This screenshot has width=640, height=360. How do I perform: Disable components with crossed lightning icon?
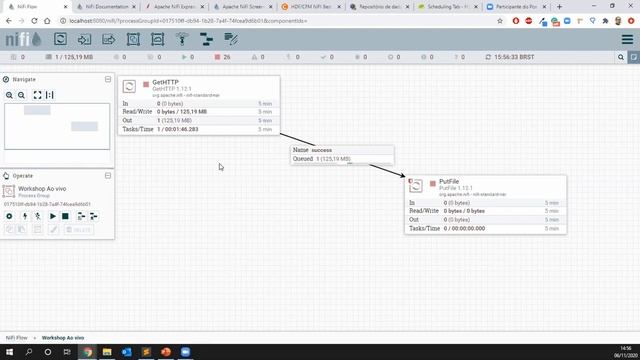click(38, 216)
